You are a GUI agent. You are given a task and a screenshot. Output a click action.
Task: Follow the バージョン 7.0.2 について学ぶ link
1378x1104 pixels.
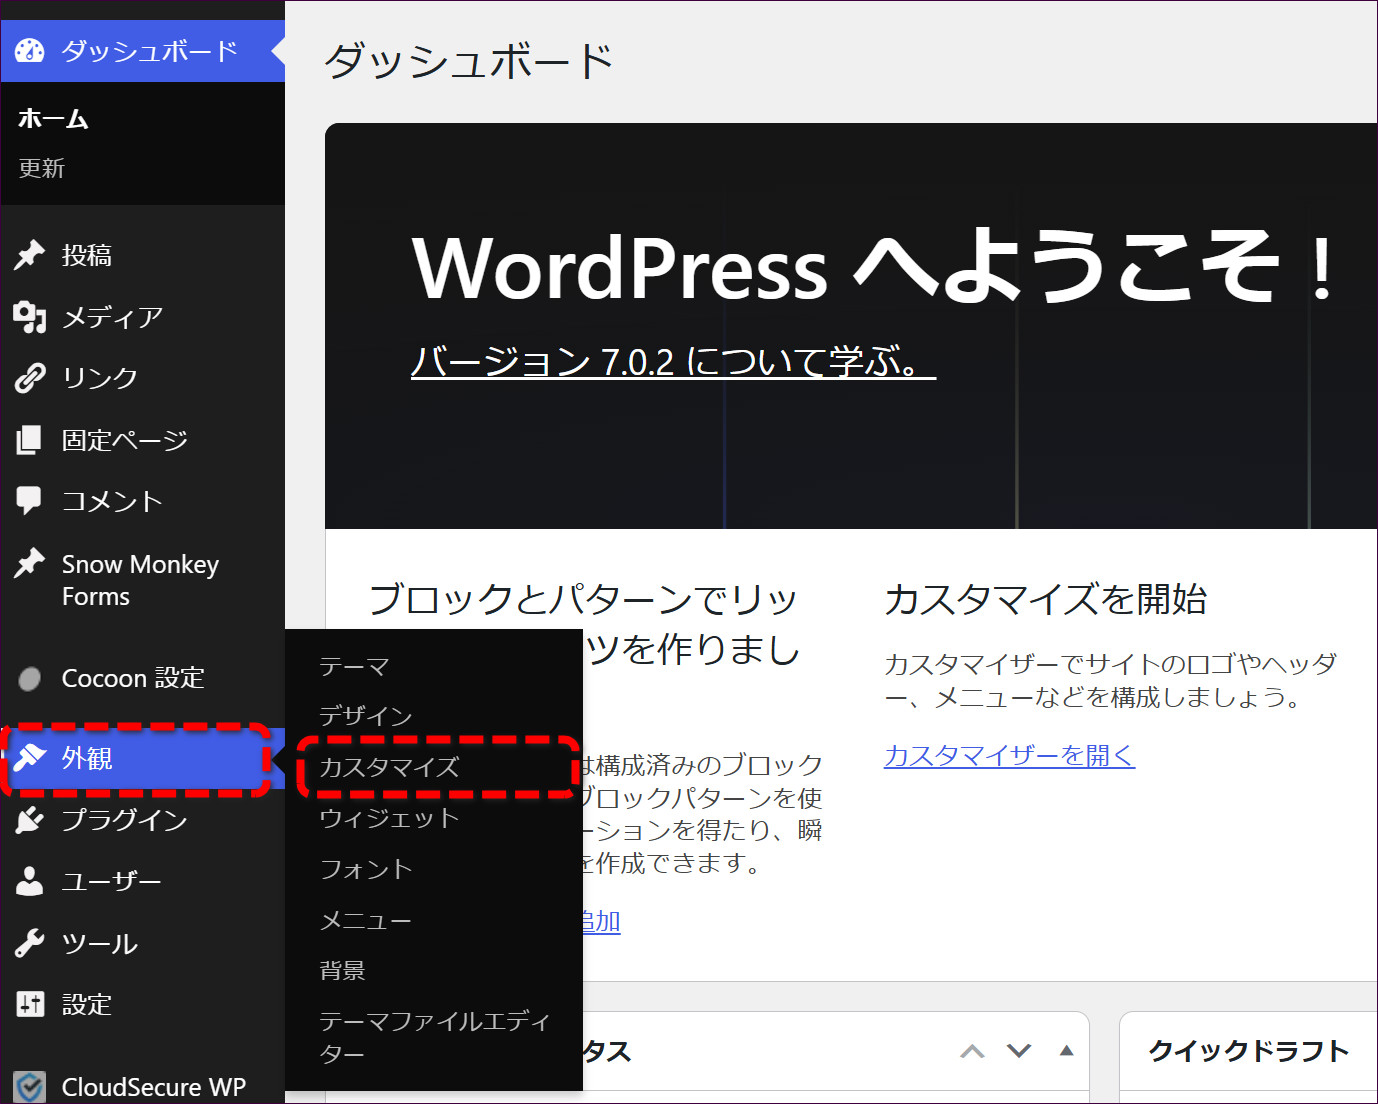click(x=673, y=361)
